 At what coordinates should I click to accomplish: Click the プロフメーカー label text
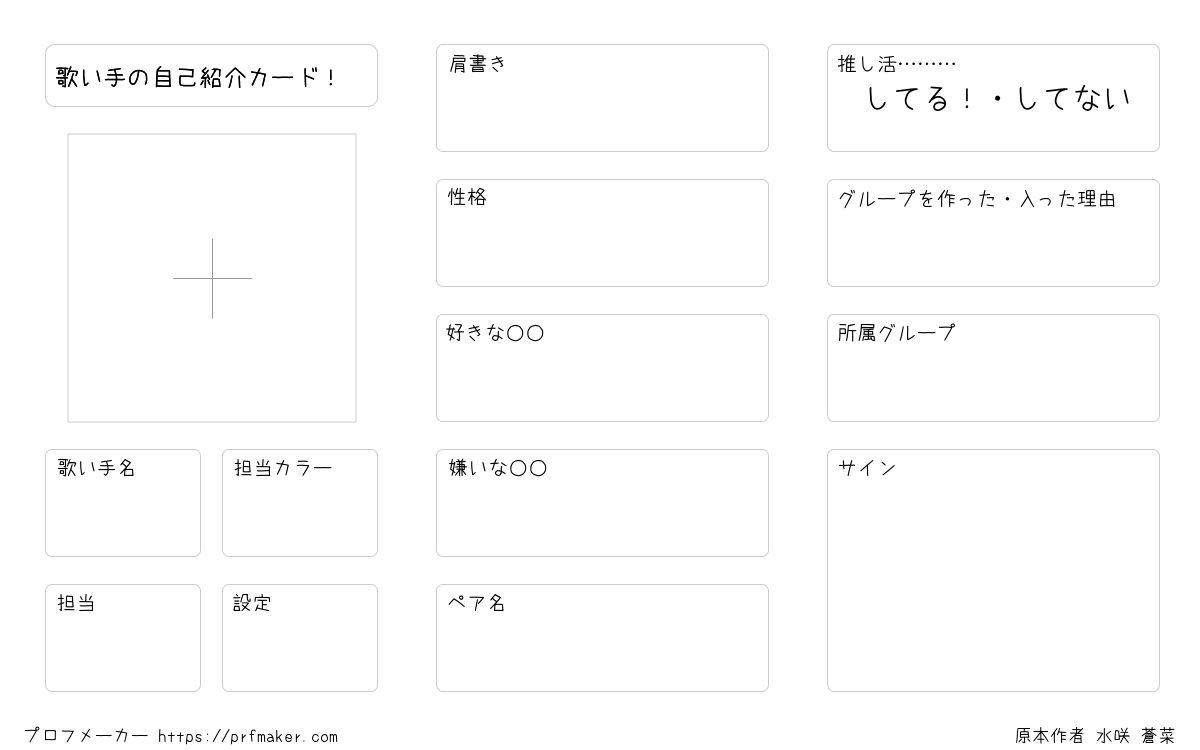(x=86, y=736)
